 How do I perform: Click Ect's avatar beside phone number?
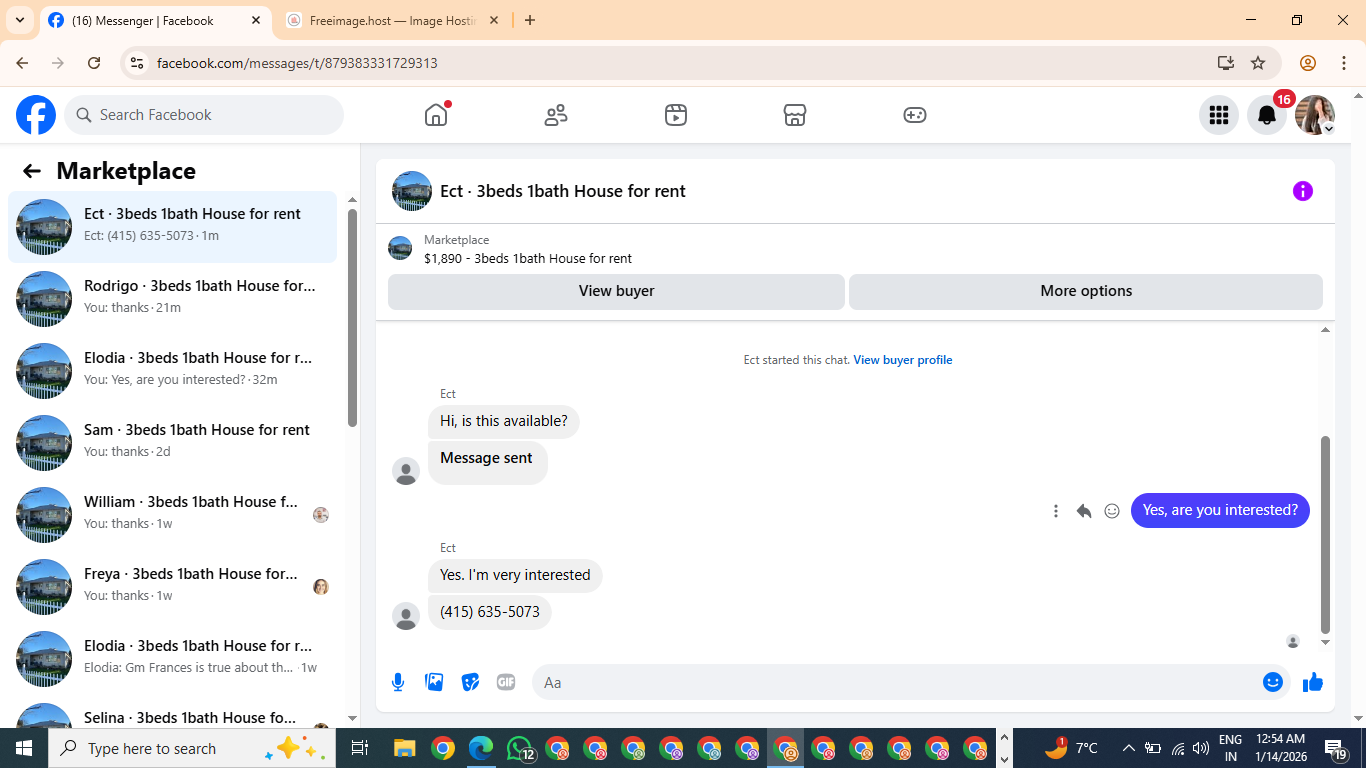pos(406,616)
